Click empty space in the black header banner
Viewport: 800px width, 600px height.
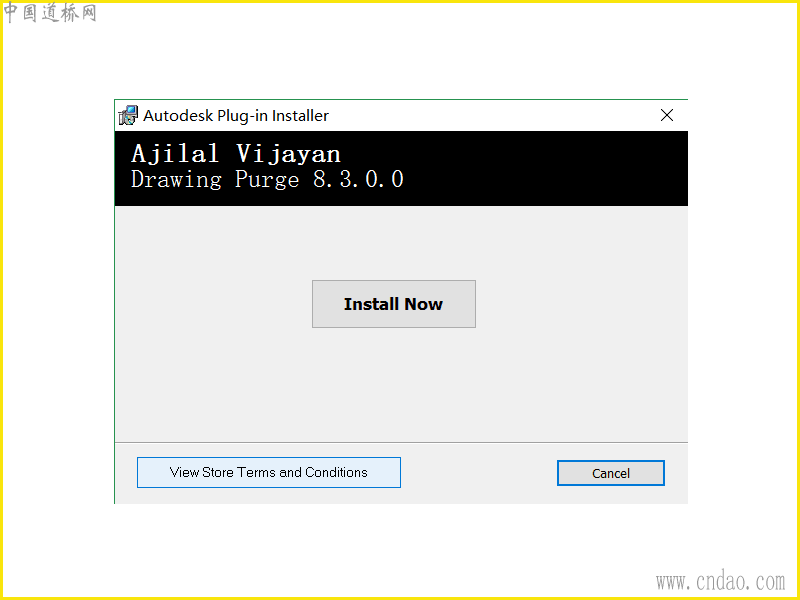point(546,168)
